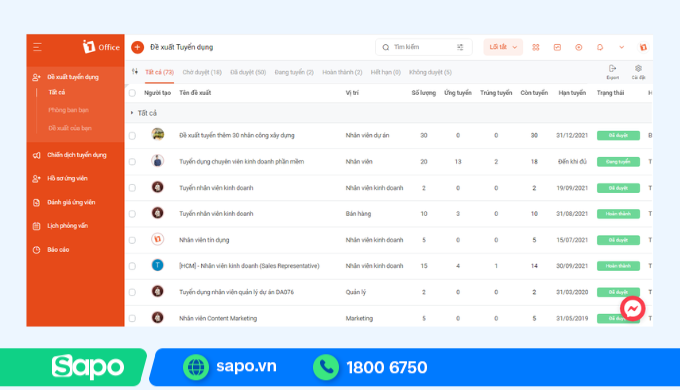Image resolution: width=680 pixels, height=390 pixels.
Task: Tick checkbox for Nhân viên tín dụng row
Action: pyautogui.click(x=132, y=240)
